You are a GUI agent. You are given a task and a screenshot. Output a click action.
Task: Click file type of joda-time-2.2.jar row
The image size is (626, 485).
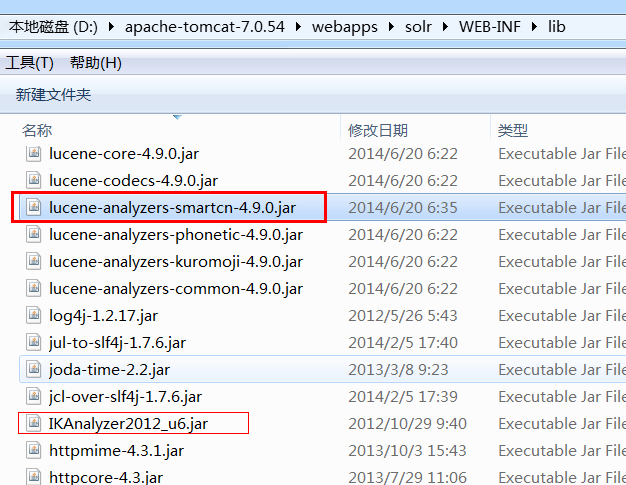[562, 370]
